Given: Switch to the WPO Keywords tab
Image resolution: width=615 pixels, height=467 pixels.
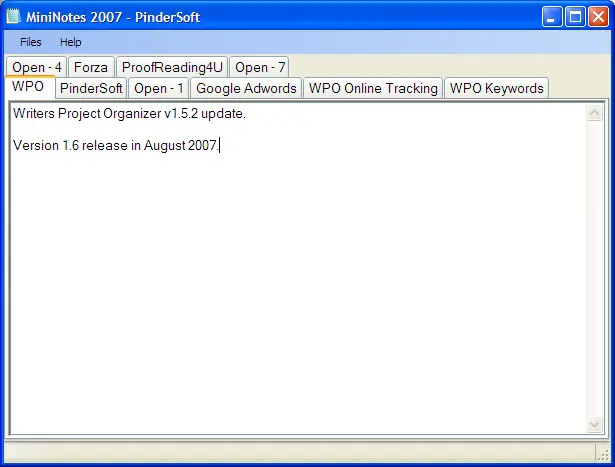Looking at the screenshot, I should coord(497,88).
